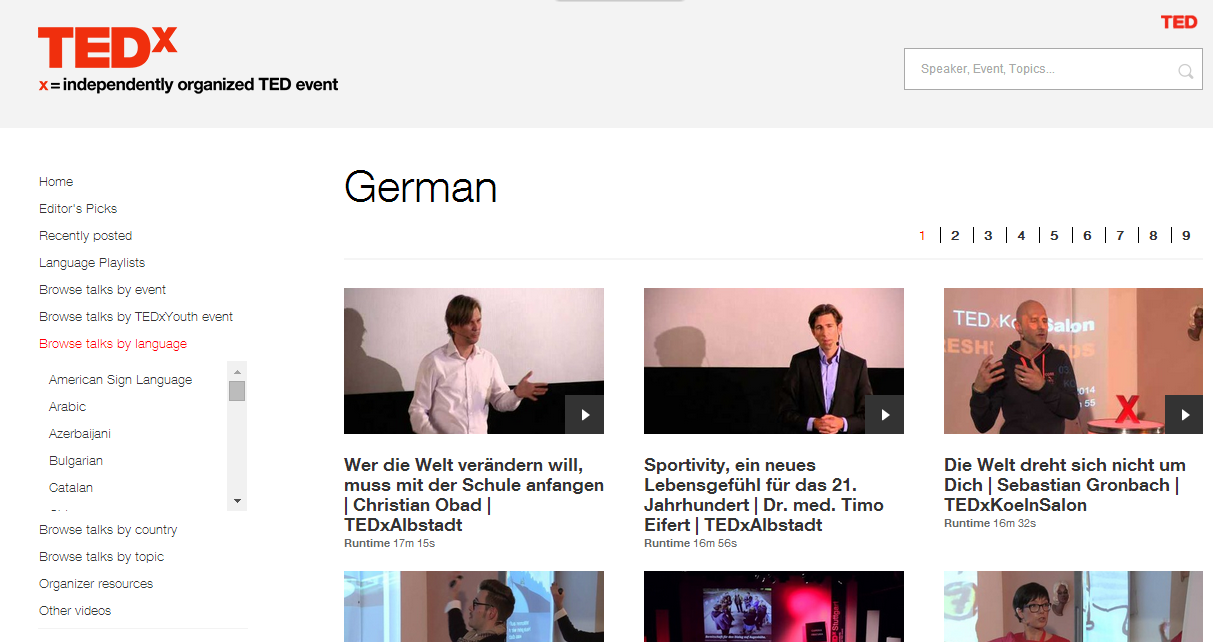Choose Azerbaijani language
Image resolution: width=1213 pixels, height=642 pixels.
click(x=80, y=434)
